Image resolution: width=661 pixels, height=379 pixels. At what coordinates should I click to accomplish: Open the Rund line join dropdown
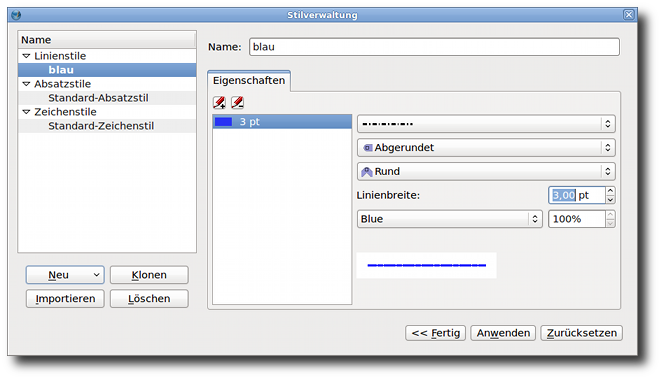click(486, 172)
